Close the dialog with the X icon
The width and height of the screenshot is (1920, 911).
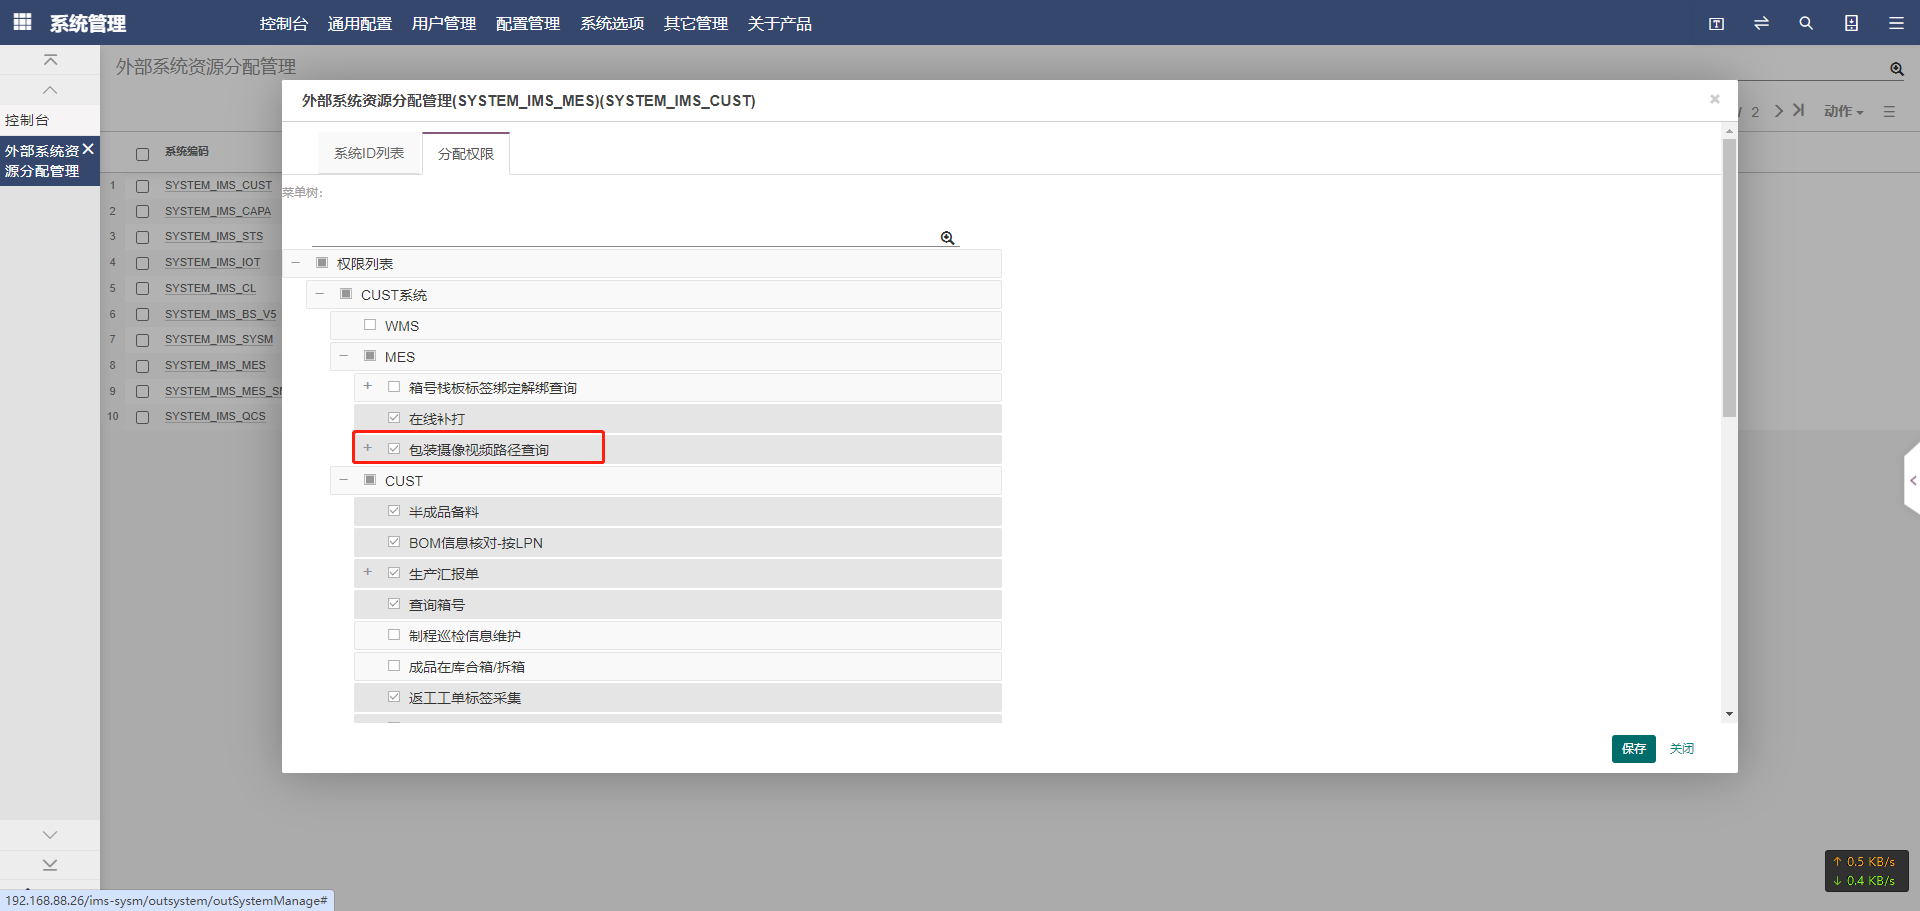(x=1715, y=99)
